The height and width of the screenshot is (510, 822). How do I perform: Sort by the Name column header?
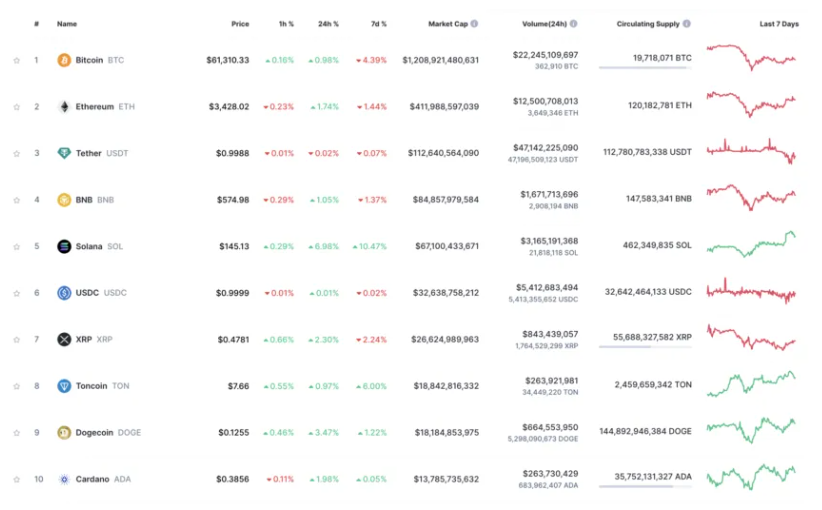click(x=67, y=24)
